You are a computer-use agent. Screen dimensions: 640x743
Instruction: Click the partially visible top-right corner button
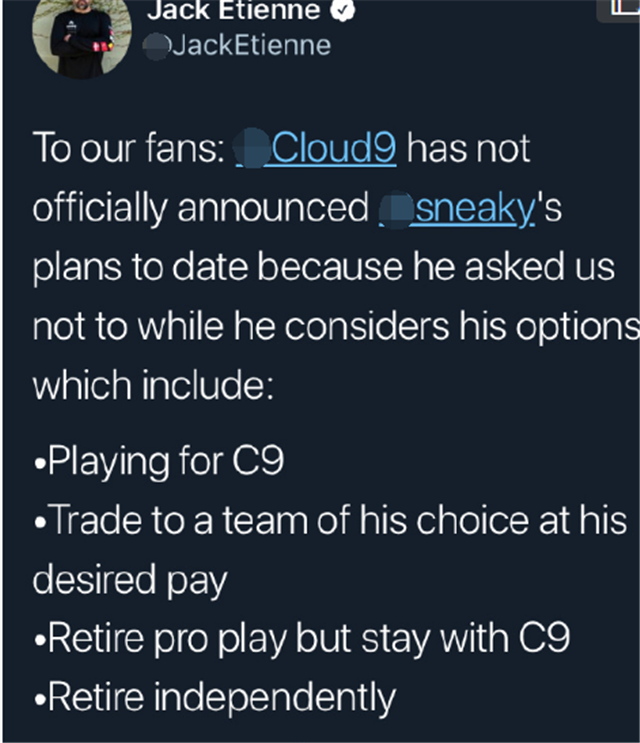click(619, 9)
